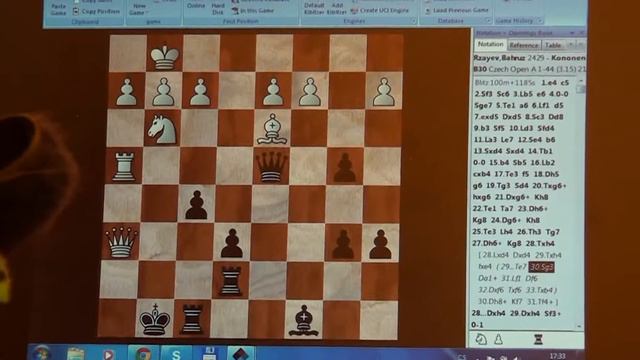Click the Czech Open tournament header line
The image size is (640, 360).
pyautogui.click(x=529, y=69)
